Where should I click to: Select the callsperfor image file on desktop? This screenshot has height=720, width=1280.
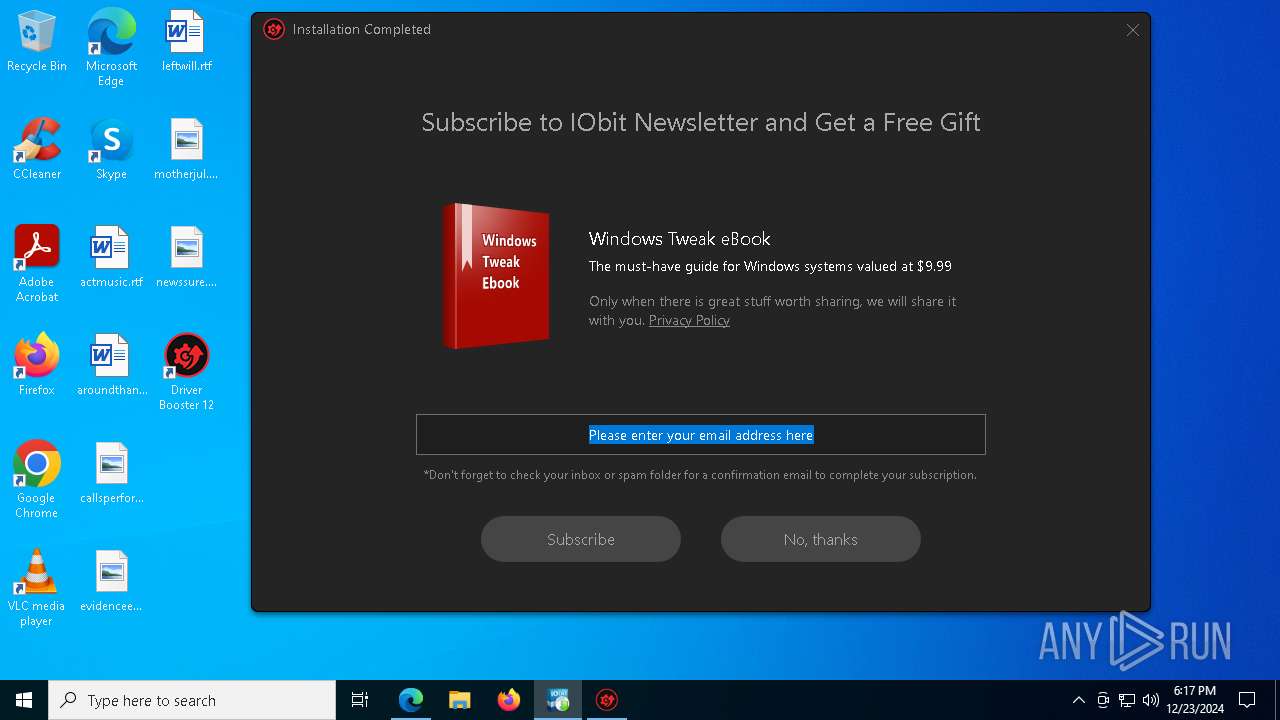pos(111,474)
